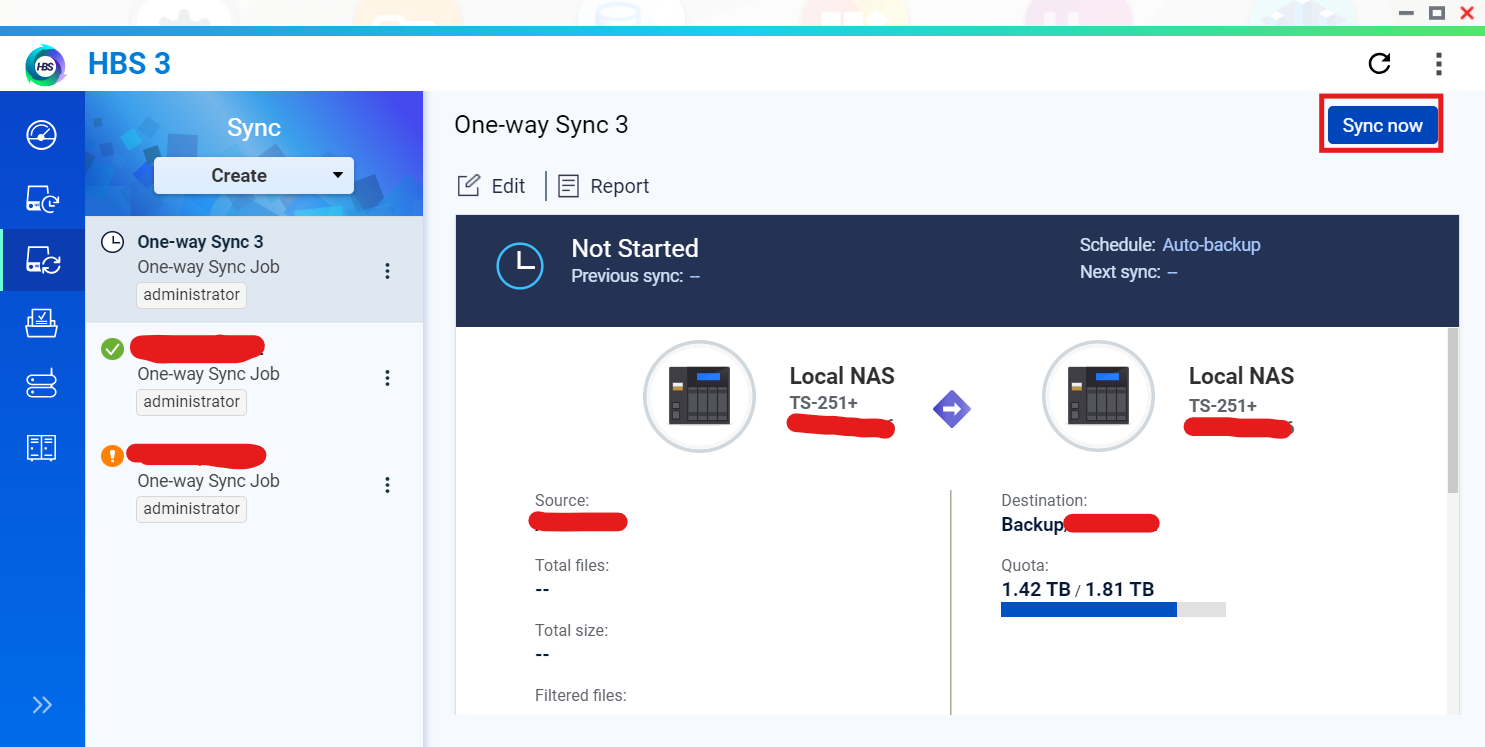This screenshot has width=1485, height=747.
Task: Open the more options menu beside Refresh
Action: tap(1438, 65)
